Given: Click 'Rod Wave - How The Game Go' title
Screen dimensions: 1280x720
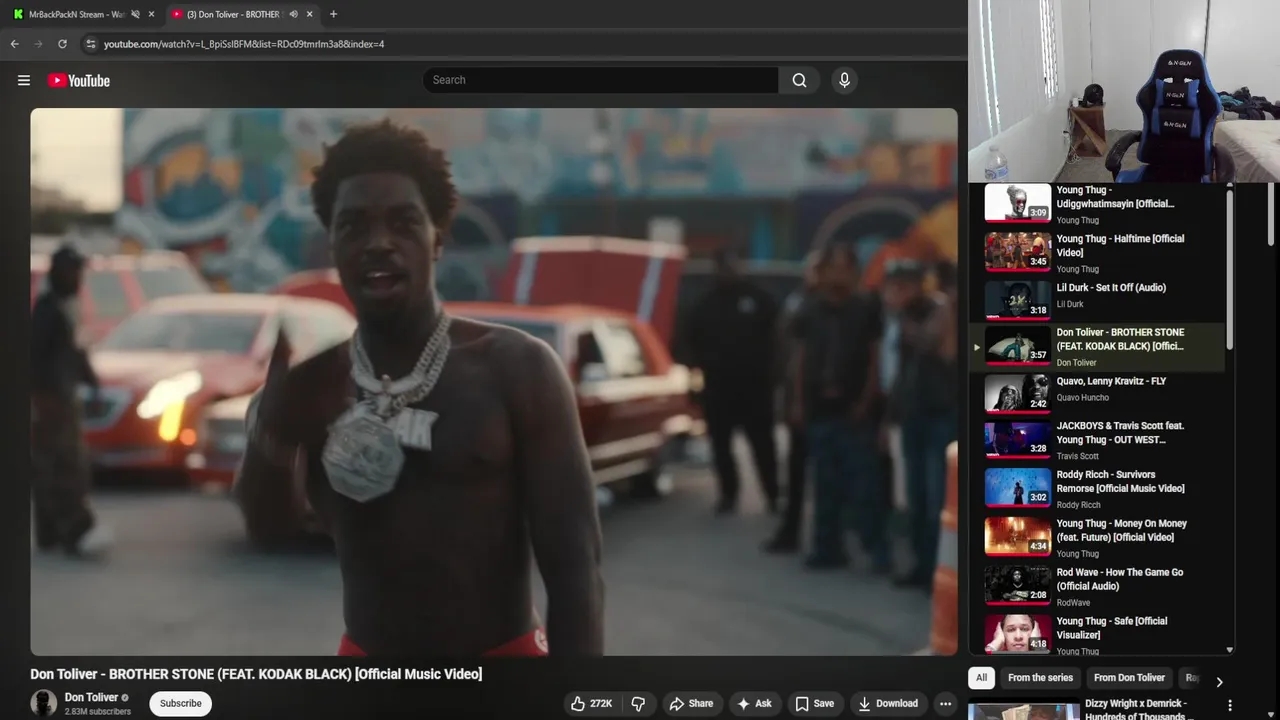Looking at the screenshot, I should [1120, 579].
